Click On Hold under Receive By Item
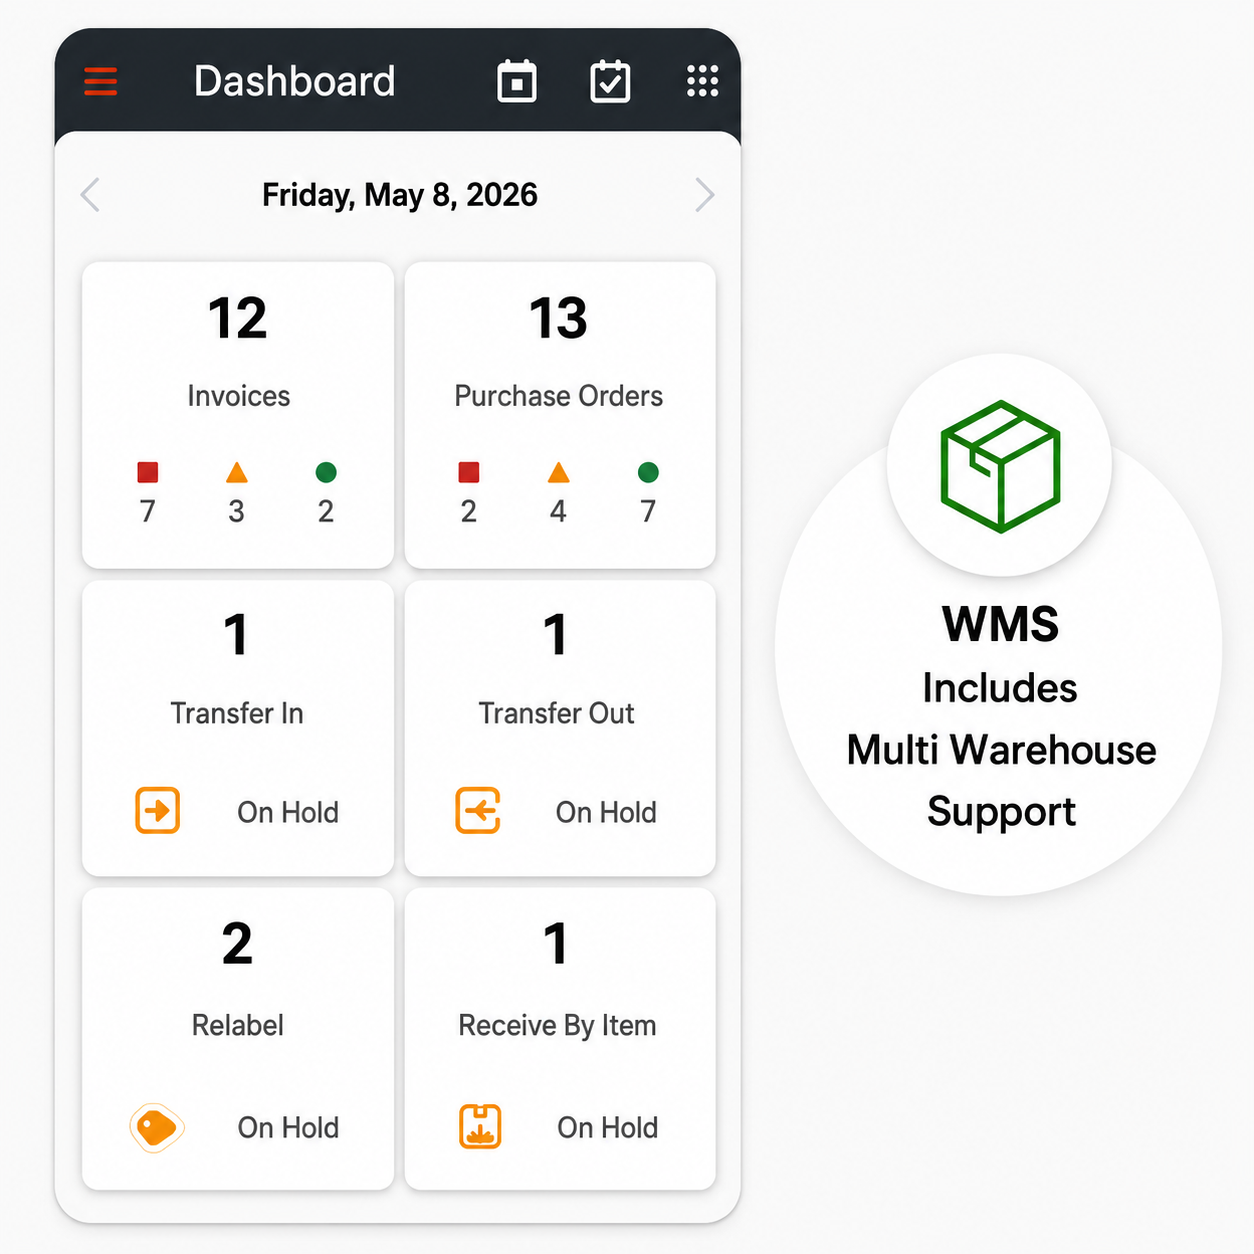This screenshot has height=1254, width=1254. 608,1127
